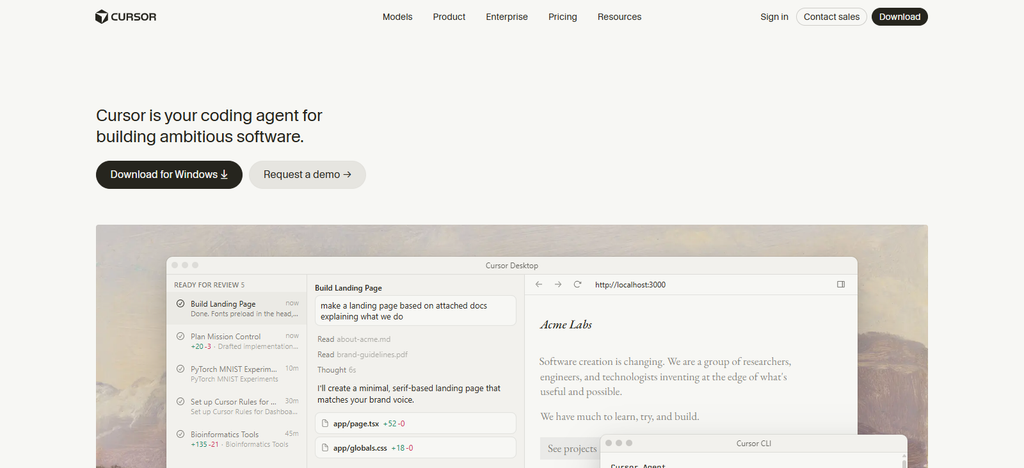
Task: Click the browser forward arrow icon
Action: point(558,285)
